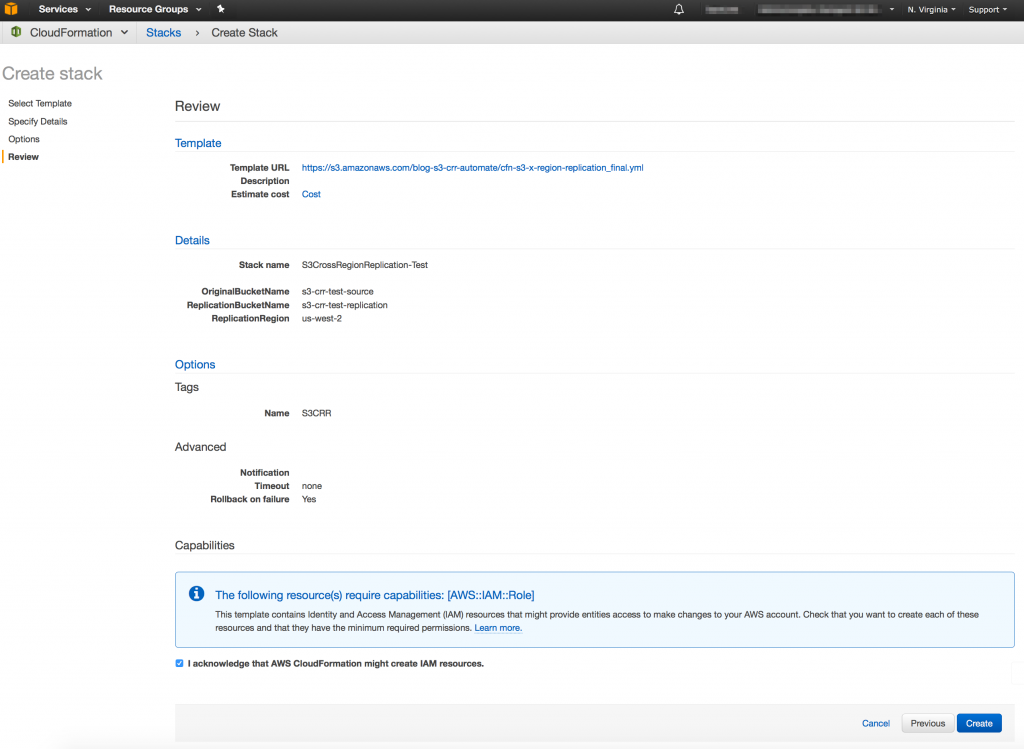Click the s3-crr-test-source value
Image resolution: width=1024 pixels, height=749 pixels.
click(338, 292)
